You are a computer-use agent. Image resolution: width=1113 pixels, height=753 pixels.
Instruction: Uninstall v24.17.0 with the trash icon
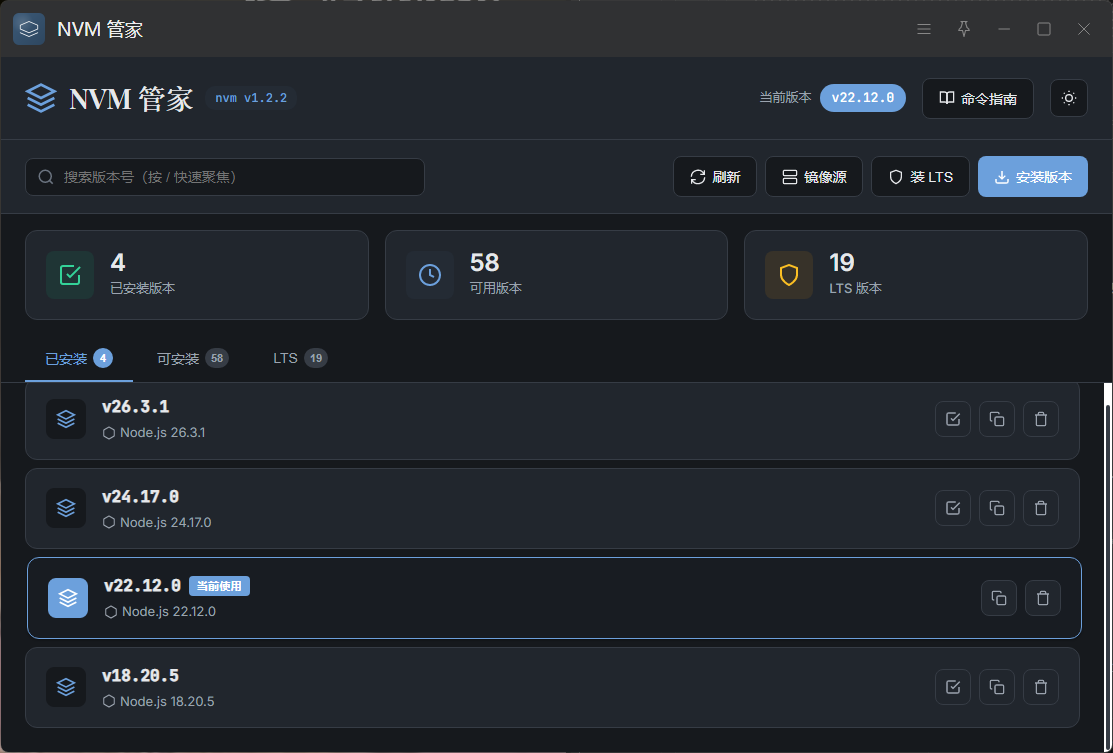[1041, 508]
